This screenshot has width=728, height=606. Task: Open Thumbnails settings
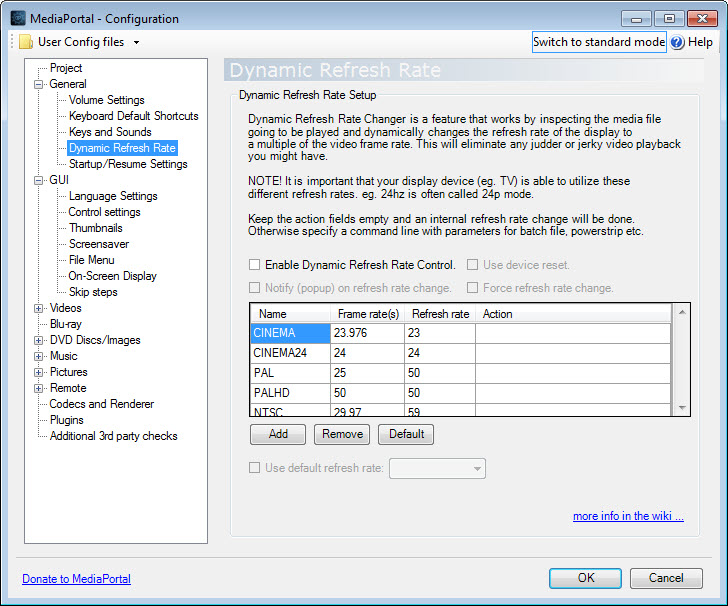click(96, 228)
